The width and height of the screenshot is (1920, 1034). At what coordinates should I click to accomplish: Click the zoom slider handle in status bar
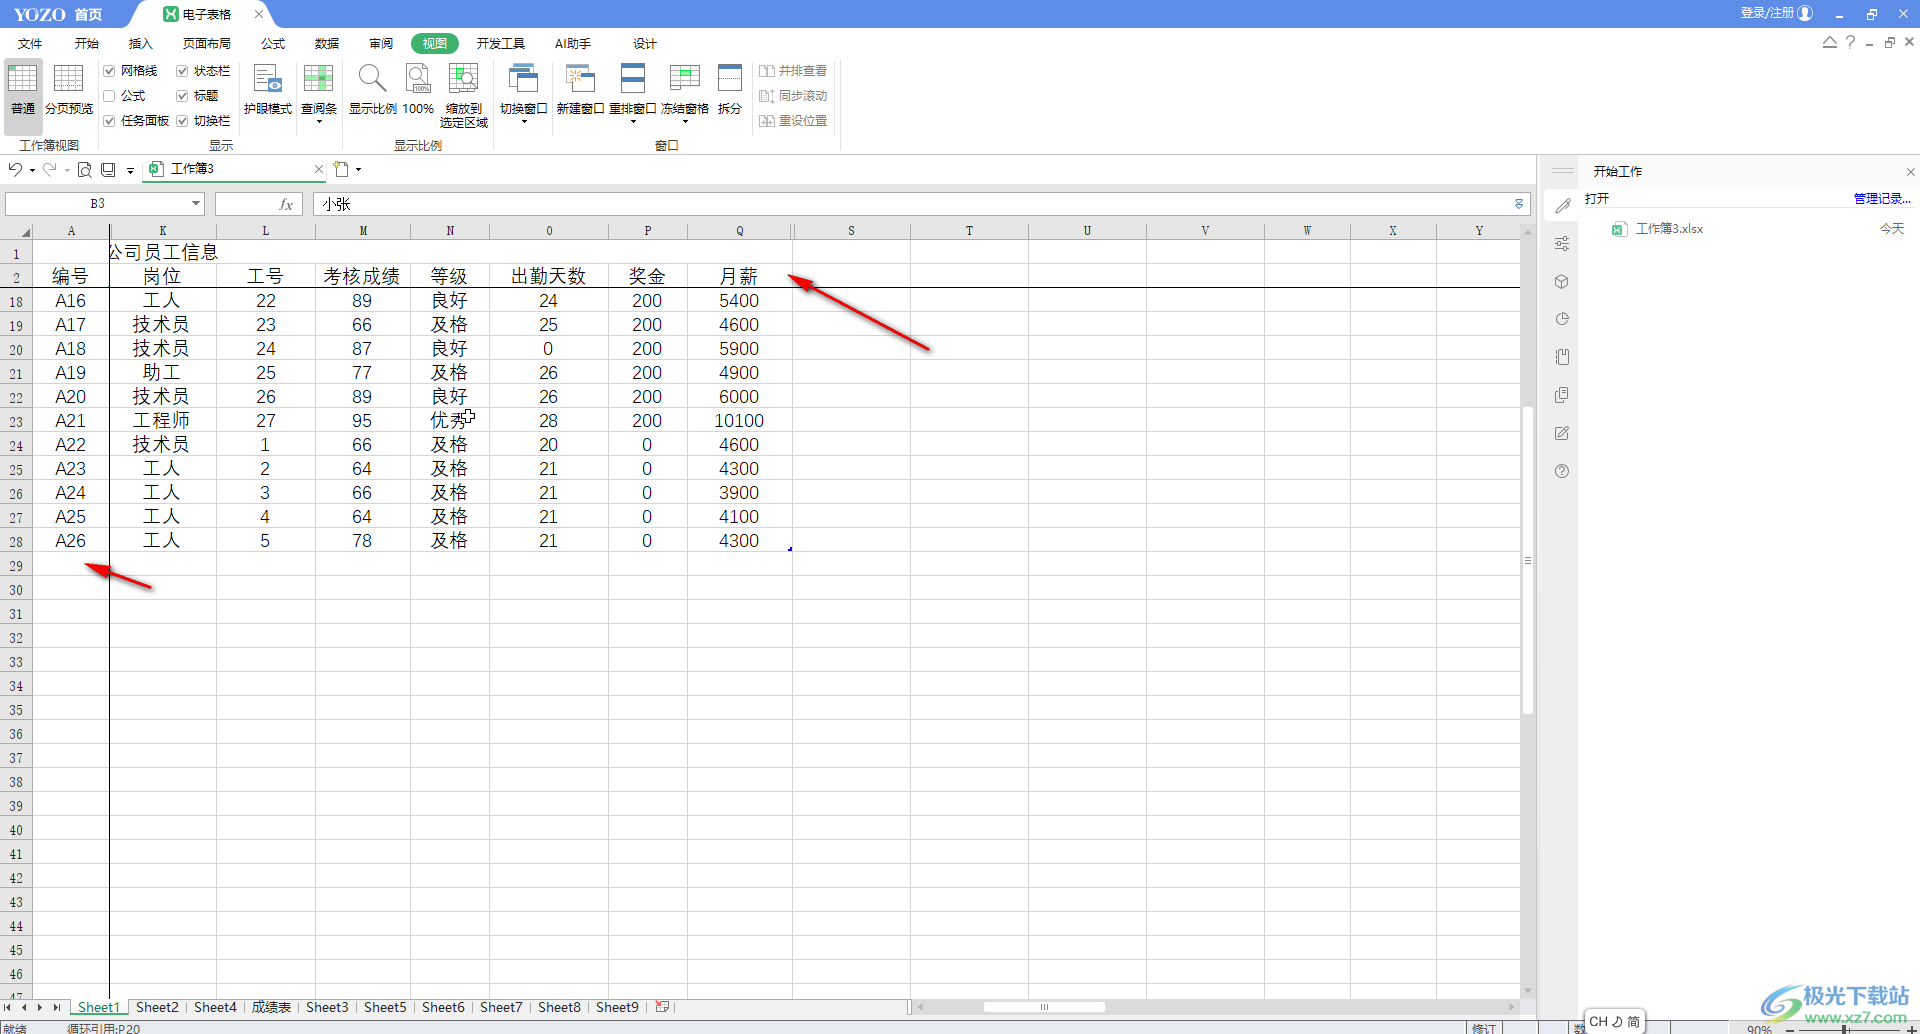(1844, 1028)
